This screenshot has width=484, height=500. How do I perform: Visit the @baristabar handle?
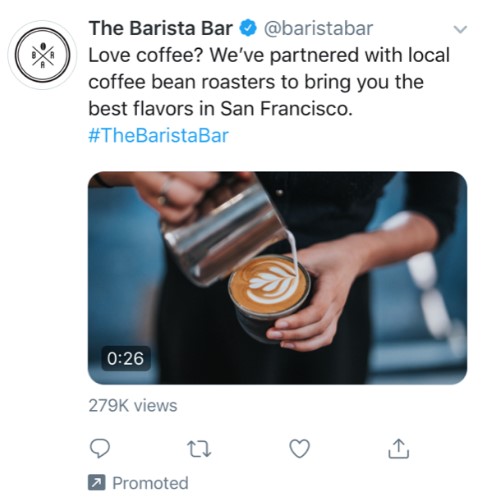click(x=318, y=28)
